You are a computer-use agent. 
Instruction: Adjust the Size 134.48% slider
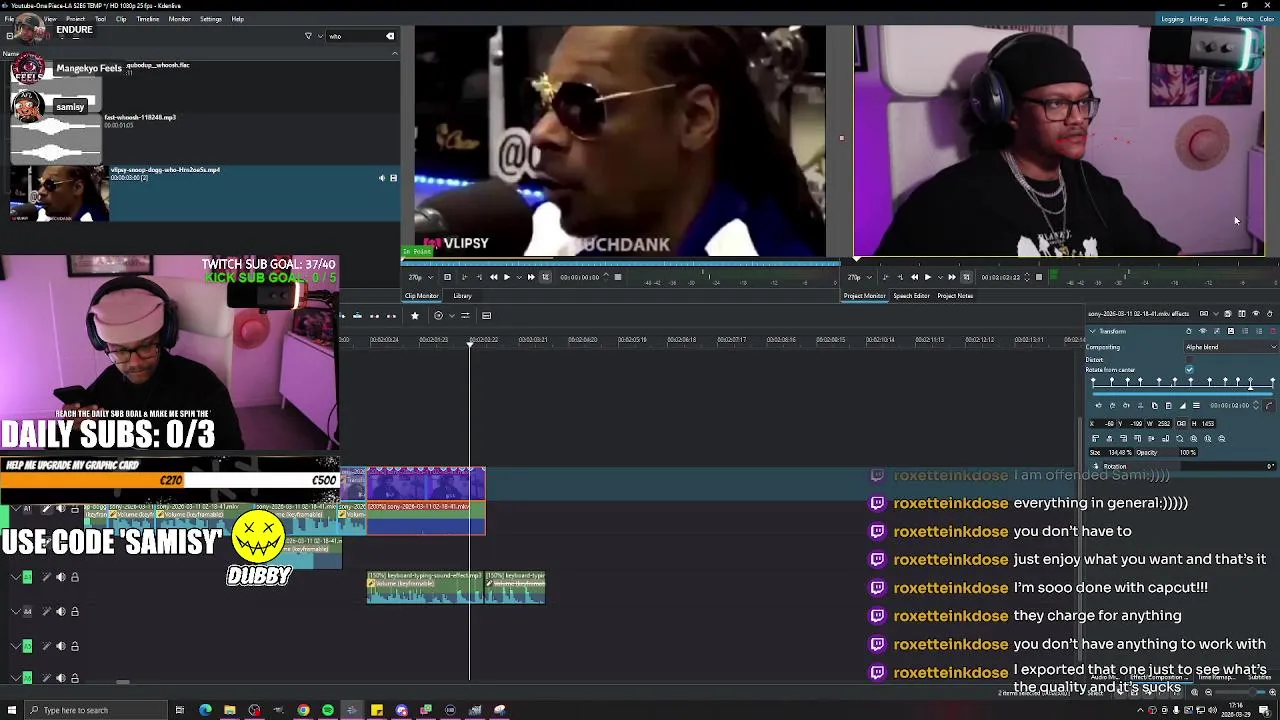(1111, 452)
